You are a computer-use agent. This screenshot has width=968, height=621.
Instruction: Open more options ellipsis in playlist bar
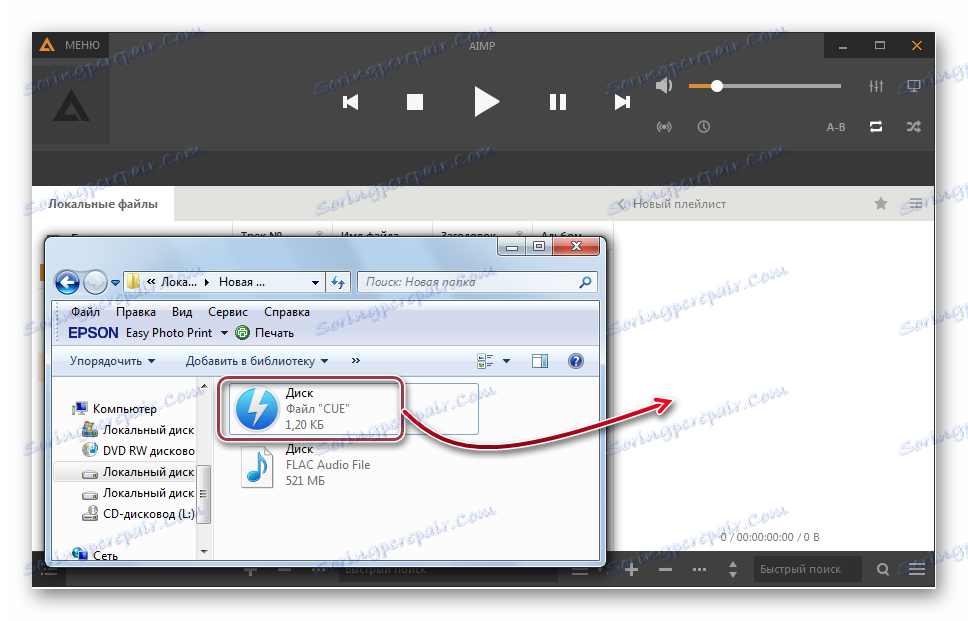[x=699, y=569]
